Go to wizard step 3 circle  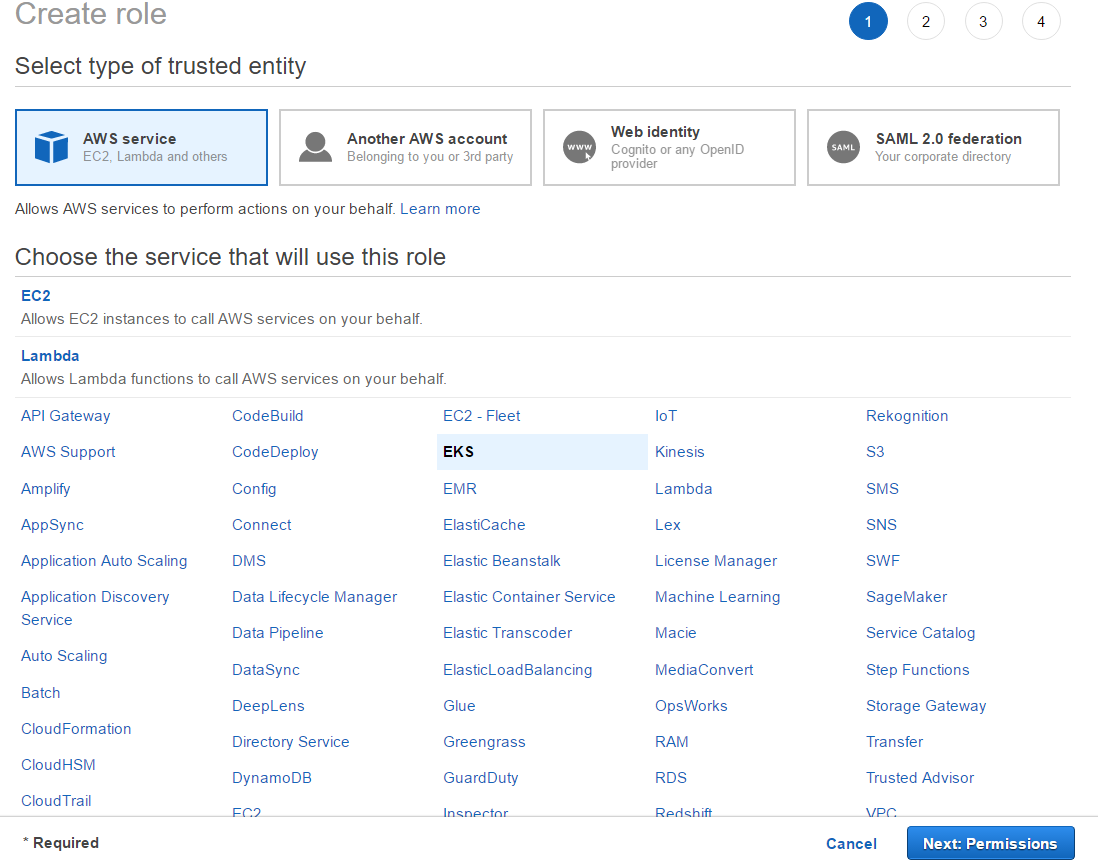[x=983, y=22]
